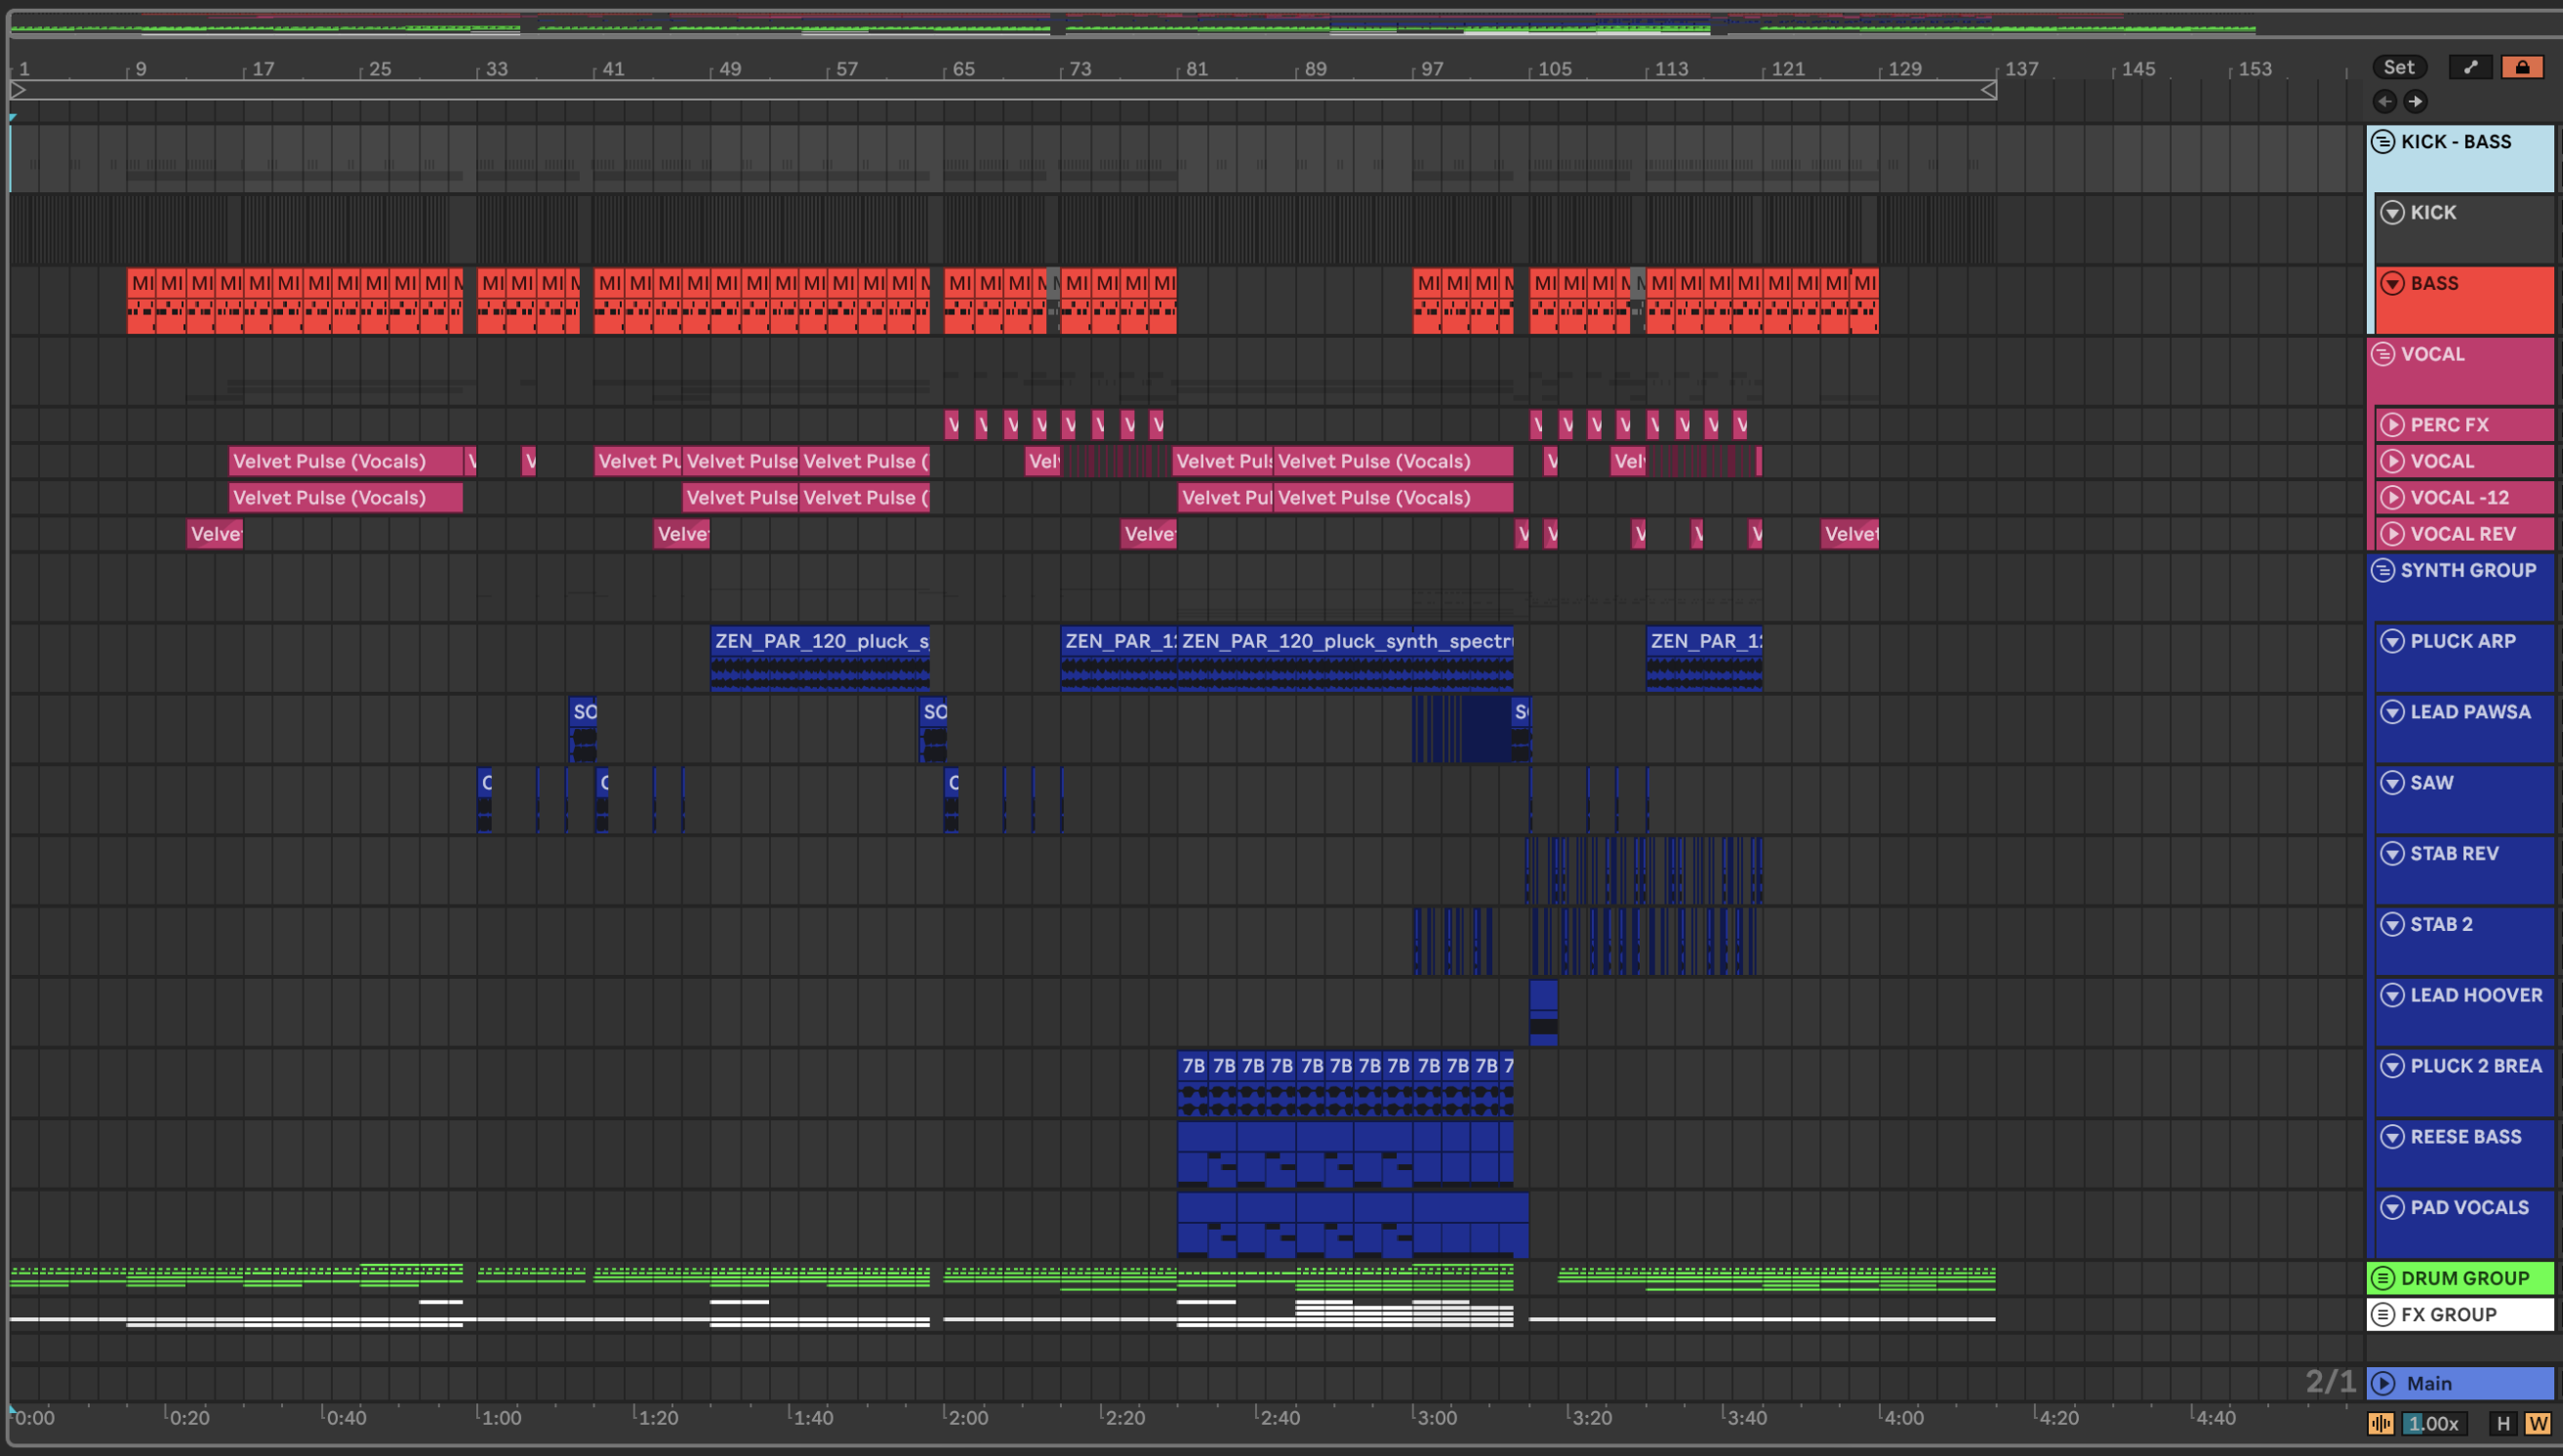Collapse the KICK - BASS group
The image size is (2563, 1456).
[2383, 142]
